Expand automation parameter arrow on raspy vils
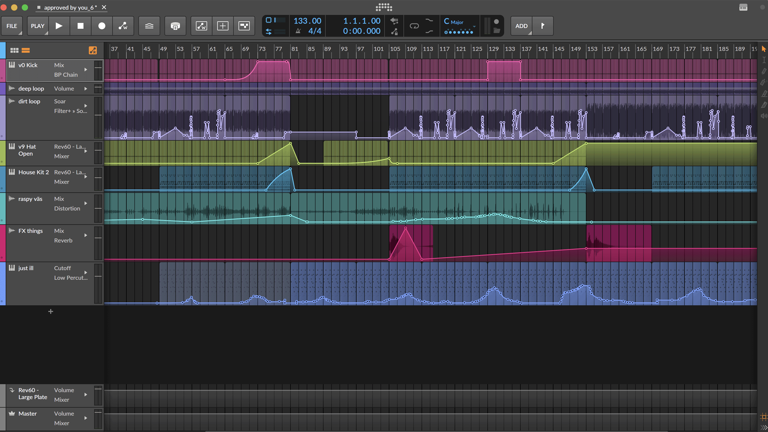Image resolution: width=768 pixels, height=432 pixels. click(x=86, y=203)
